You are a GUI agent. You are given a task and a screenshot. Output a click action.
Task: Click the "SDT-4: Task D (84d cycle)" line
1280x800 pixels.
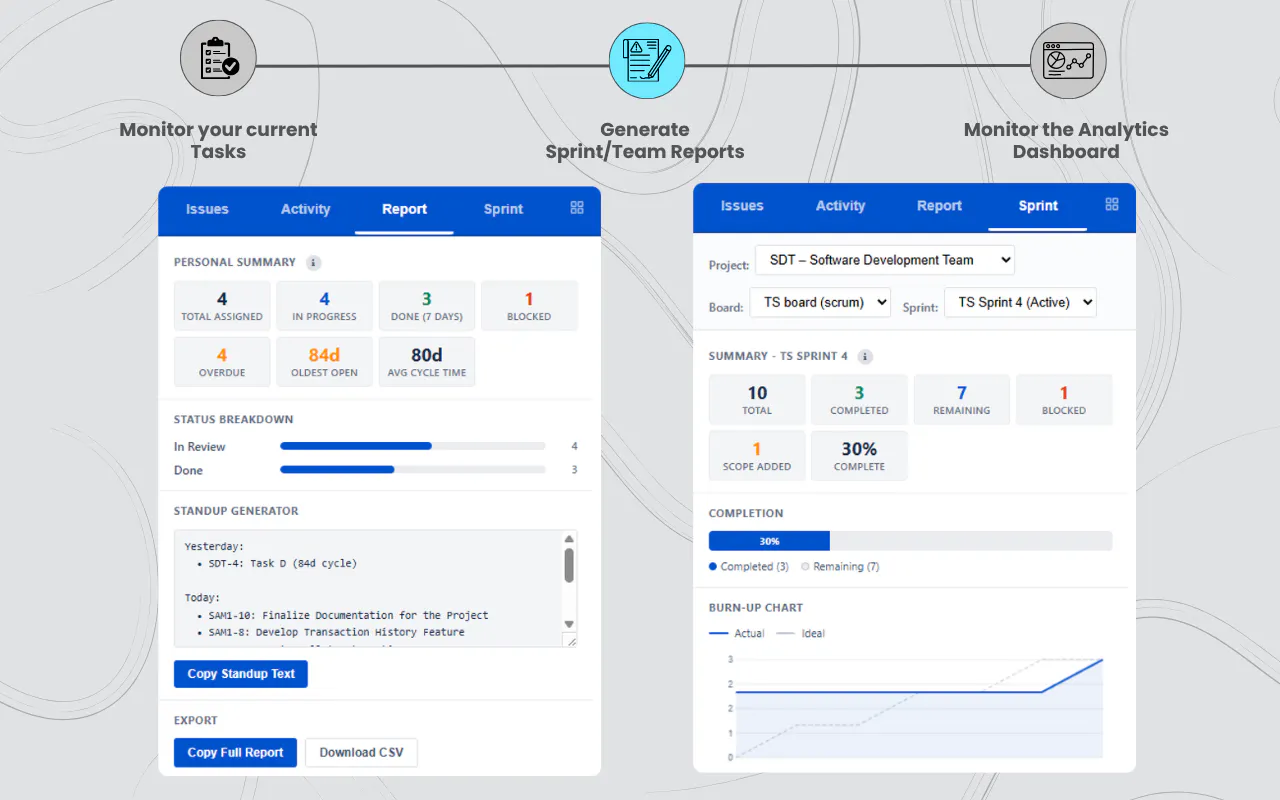pos(283,564)
